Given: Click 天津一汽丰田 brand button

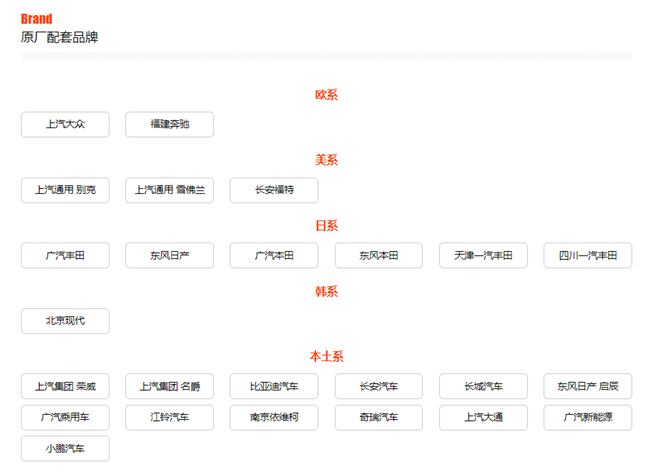Looking at the screenshot, I should [483, 256].
